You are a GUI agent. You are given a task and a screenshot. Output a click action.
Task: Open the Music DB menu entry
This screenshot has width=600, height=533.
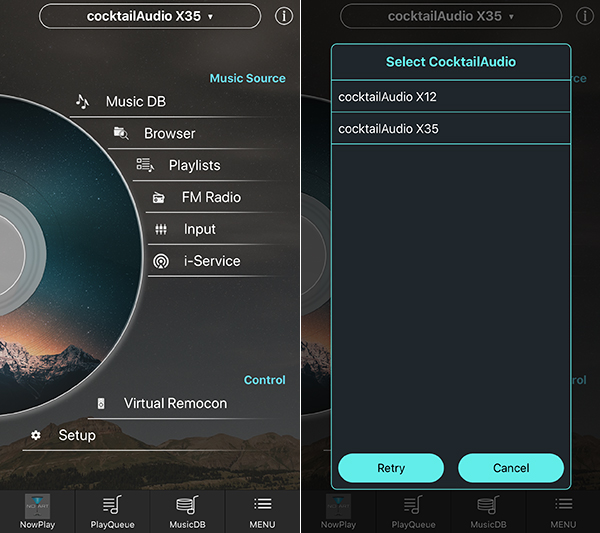[136, 101]
